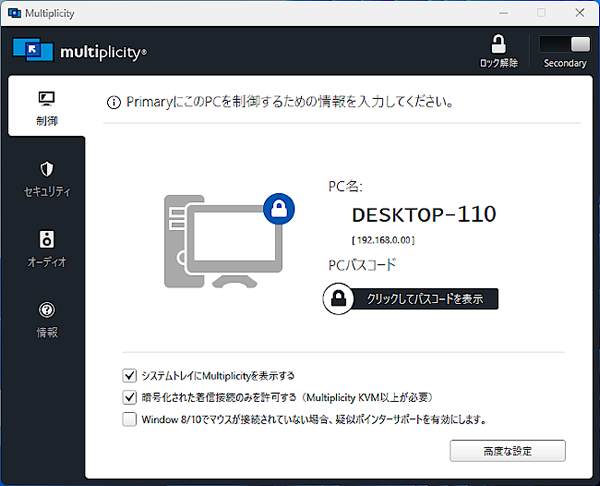This screenshot has width=600, height=486.
Task: Click the Multiplicity title bar app icon
Action: (x=15, y=13)
